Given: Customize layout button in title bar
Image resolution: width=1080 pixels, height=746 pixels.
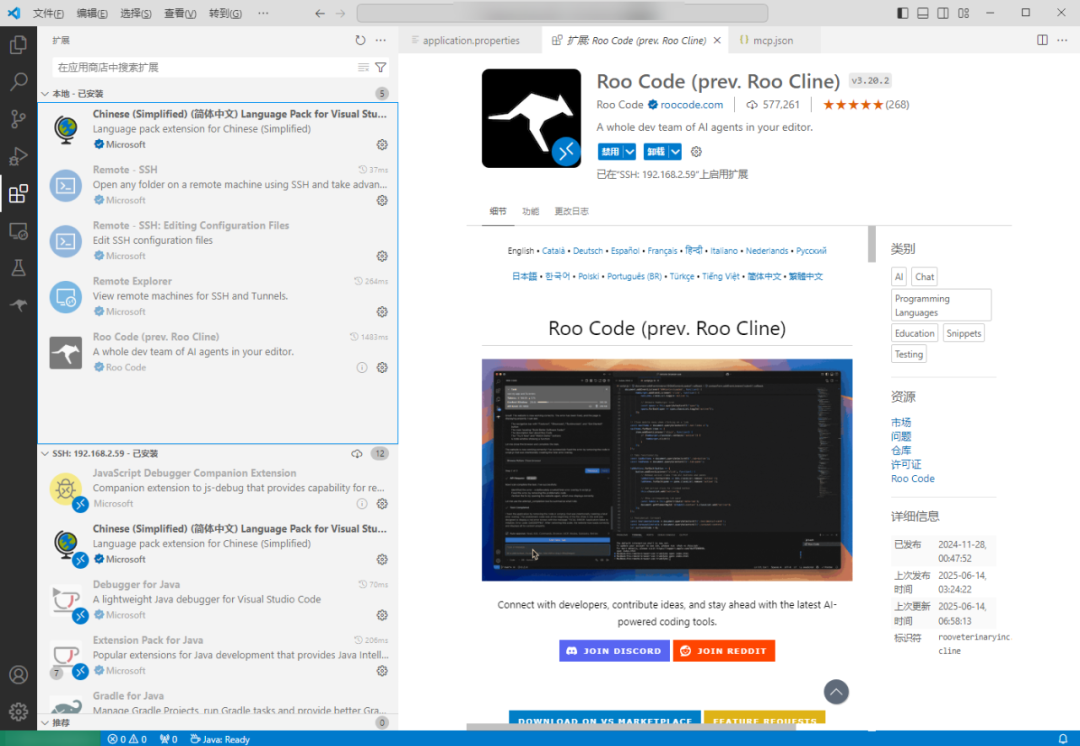Looking at the screenshot, I should pos(964,13).
